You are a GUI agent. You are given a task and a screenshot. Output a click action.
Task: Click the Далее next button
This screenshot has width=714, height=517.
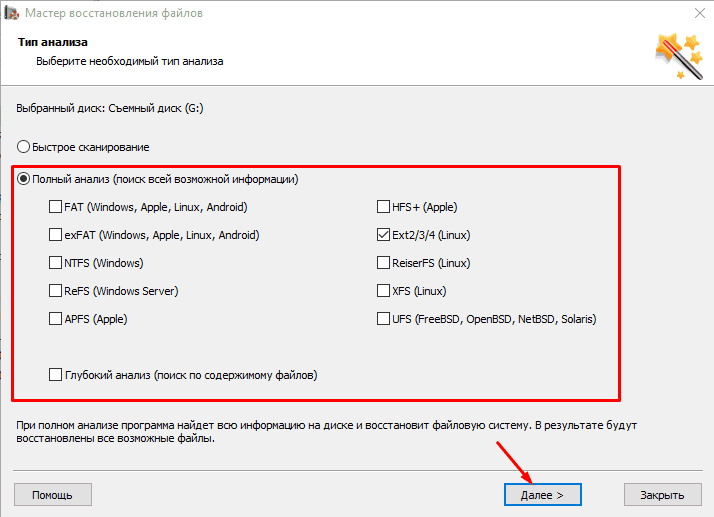543,494
